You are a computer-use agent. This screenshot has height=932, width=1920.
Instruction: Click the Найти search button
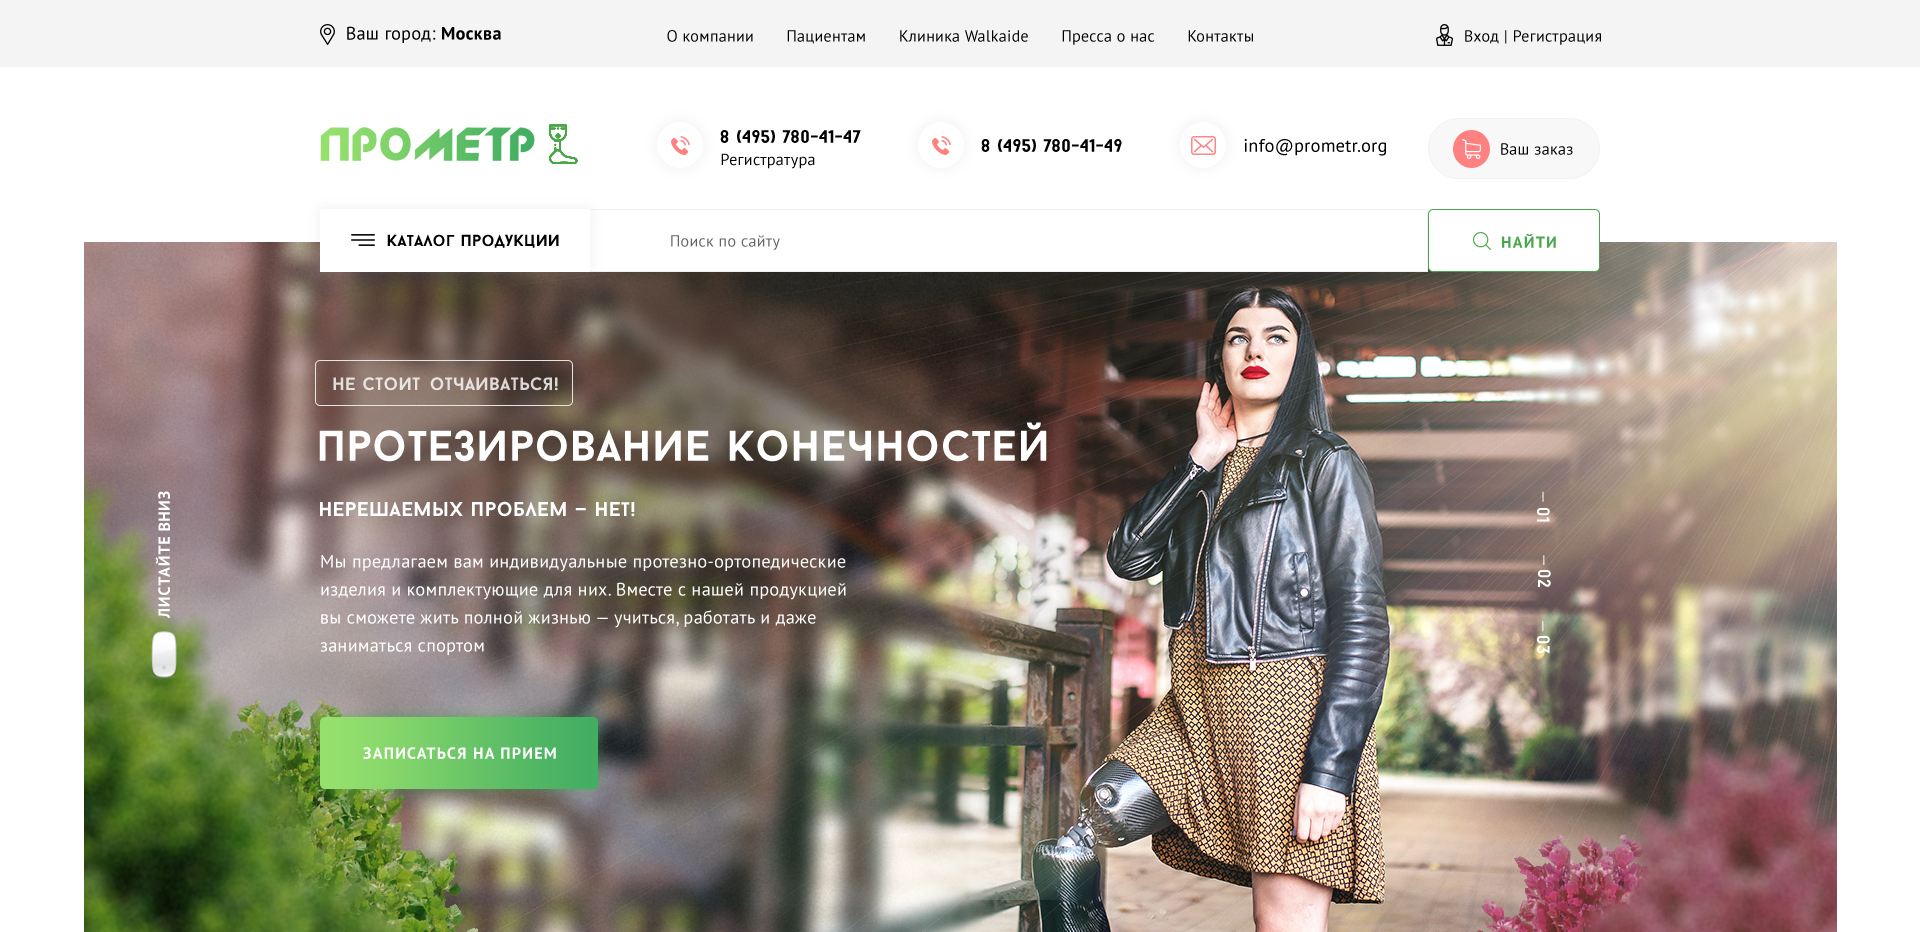(x=1514, y=241)
